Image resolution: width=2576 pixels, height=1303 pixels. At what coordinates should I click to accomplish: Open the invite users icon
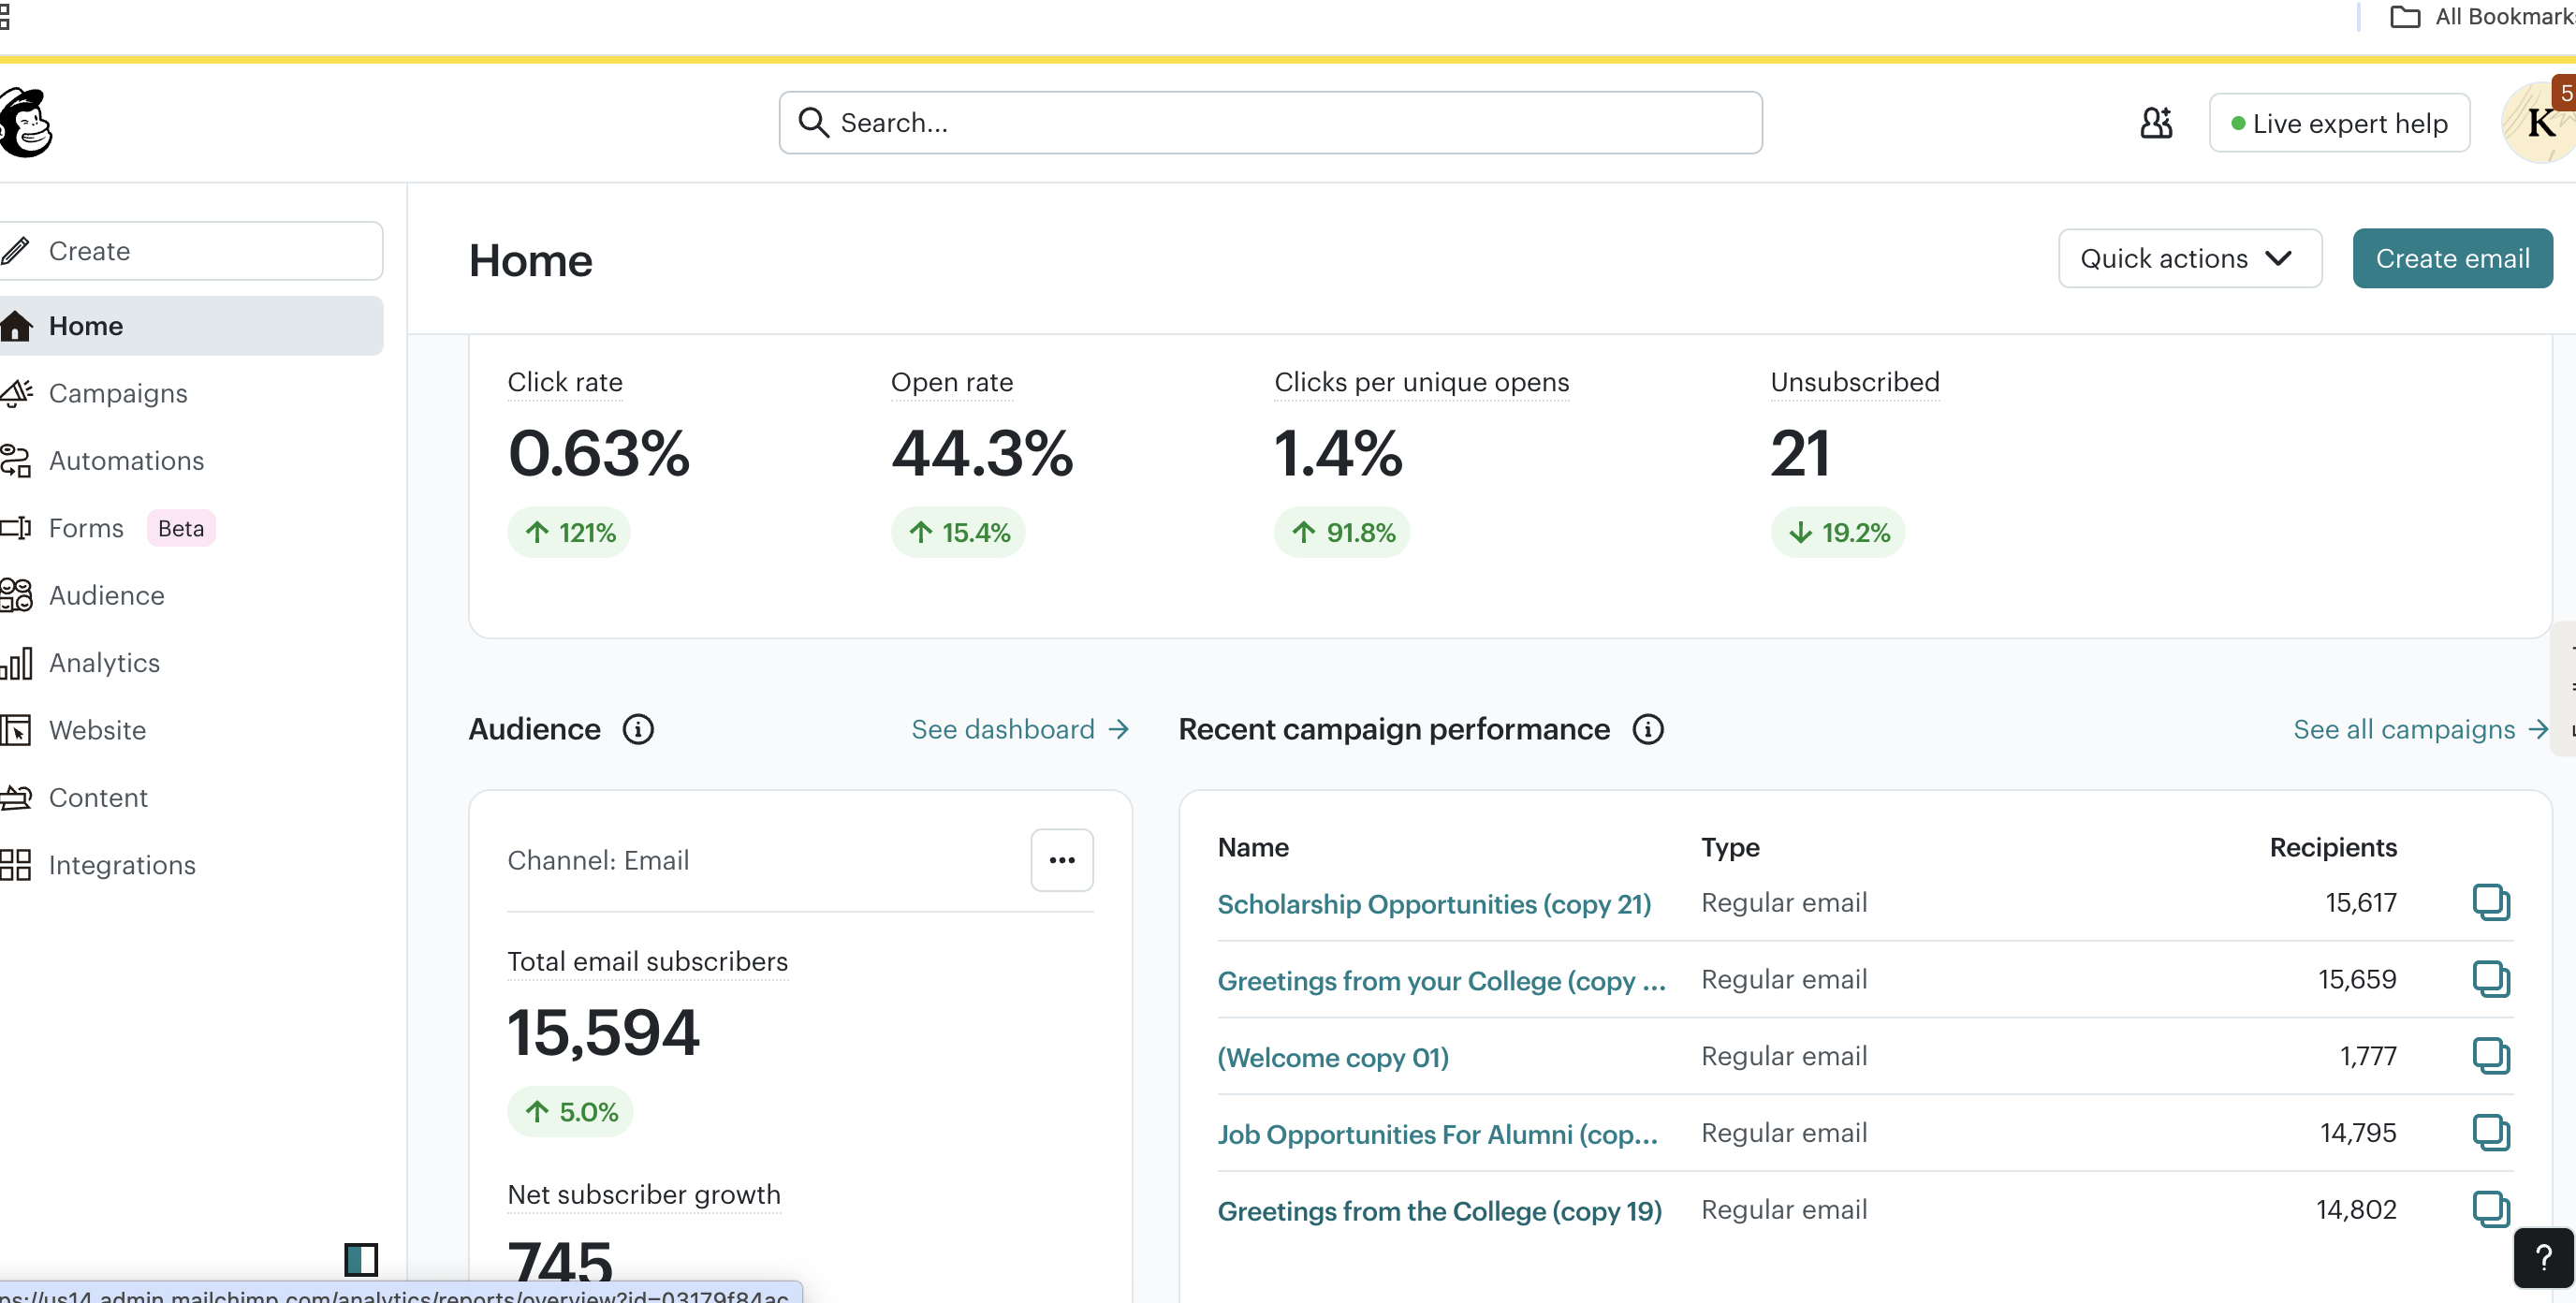2155,123
